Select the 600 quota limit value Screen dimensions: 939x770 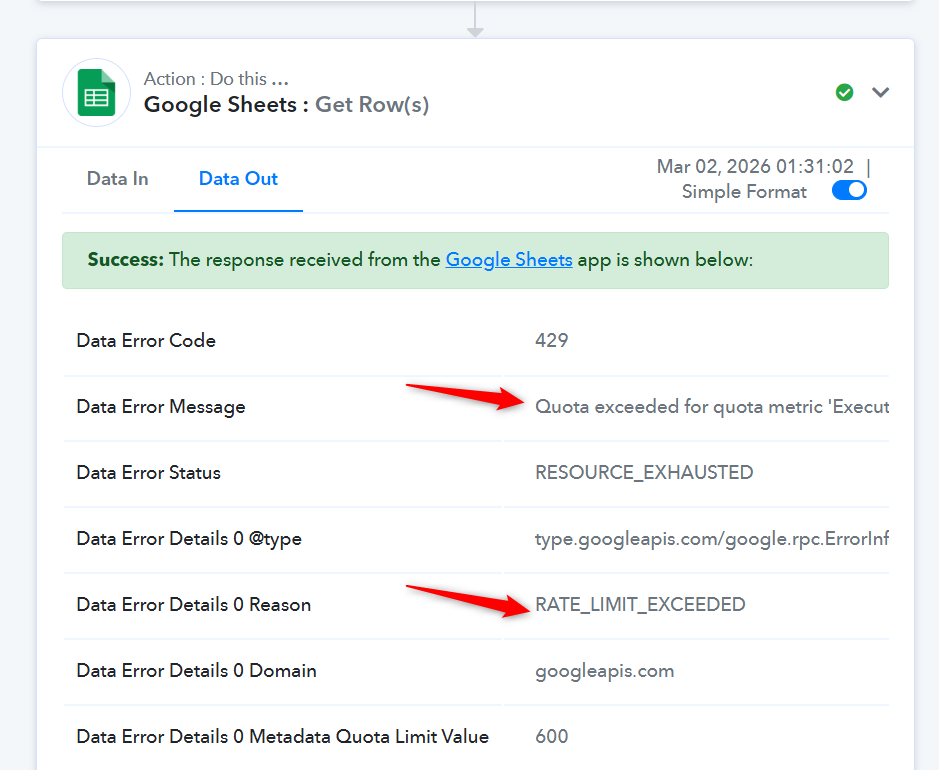[552, 737]
